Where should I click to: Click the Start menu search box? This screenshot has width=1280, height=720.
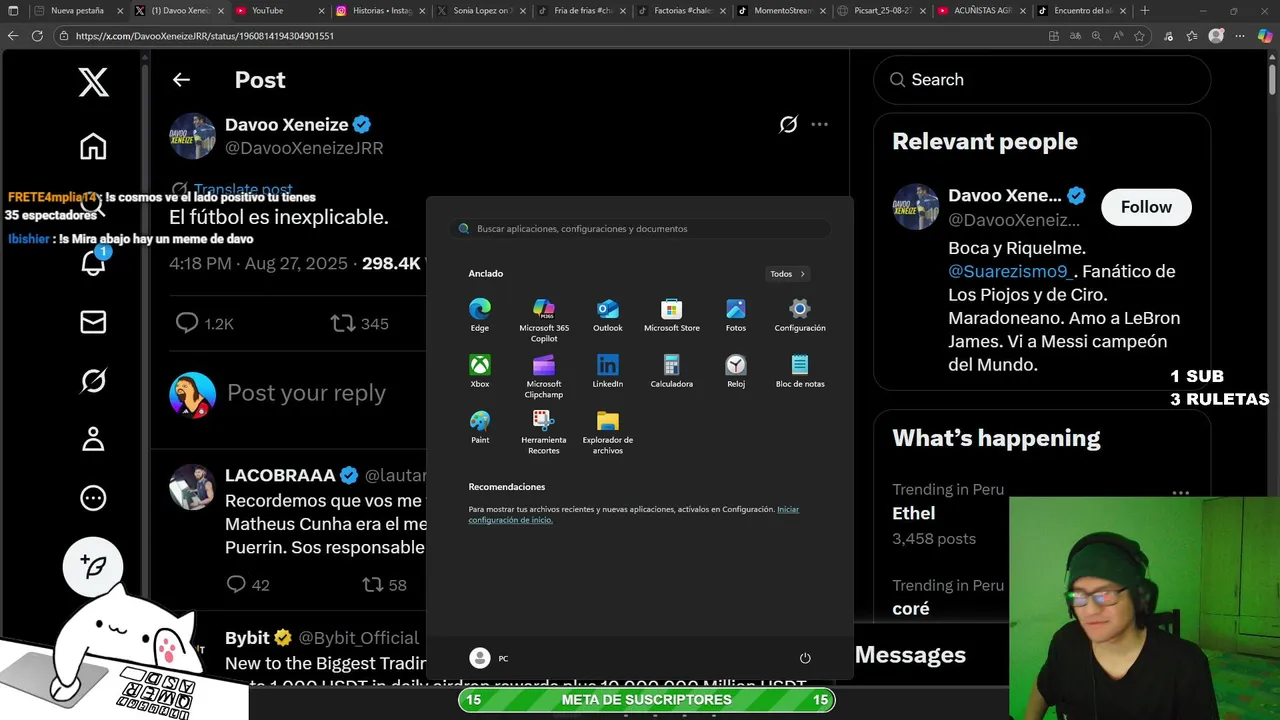640,229
